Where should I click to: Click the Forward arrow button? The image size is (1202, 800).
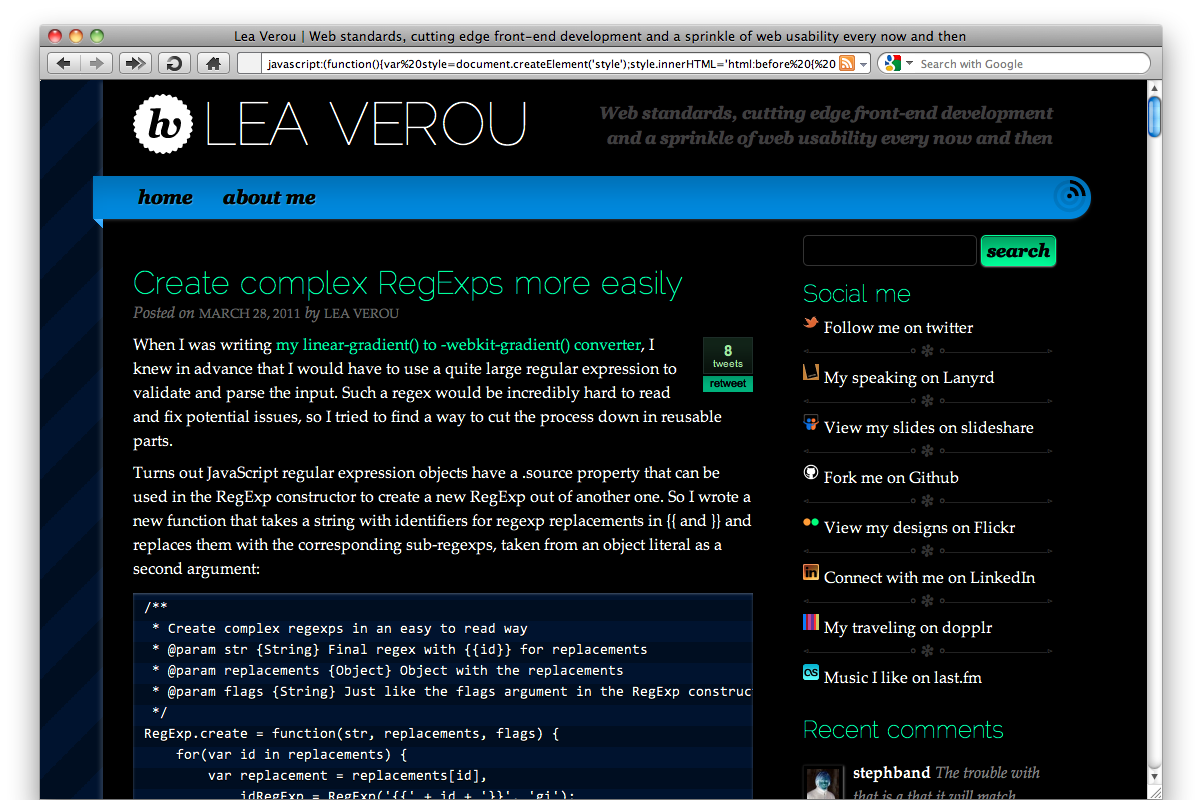click(96, 64)
